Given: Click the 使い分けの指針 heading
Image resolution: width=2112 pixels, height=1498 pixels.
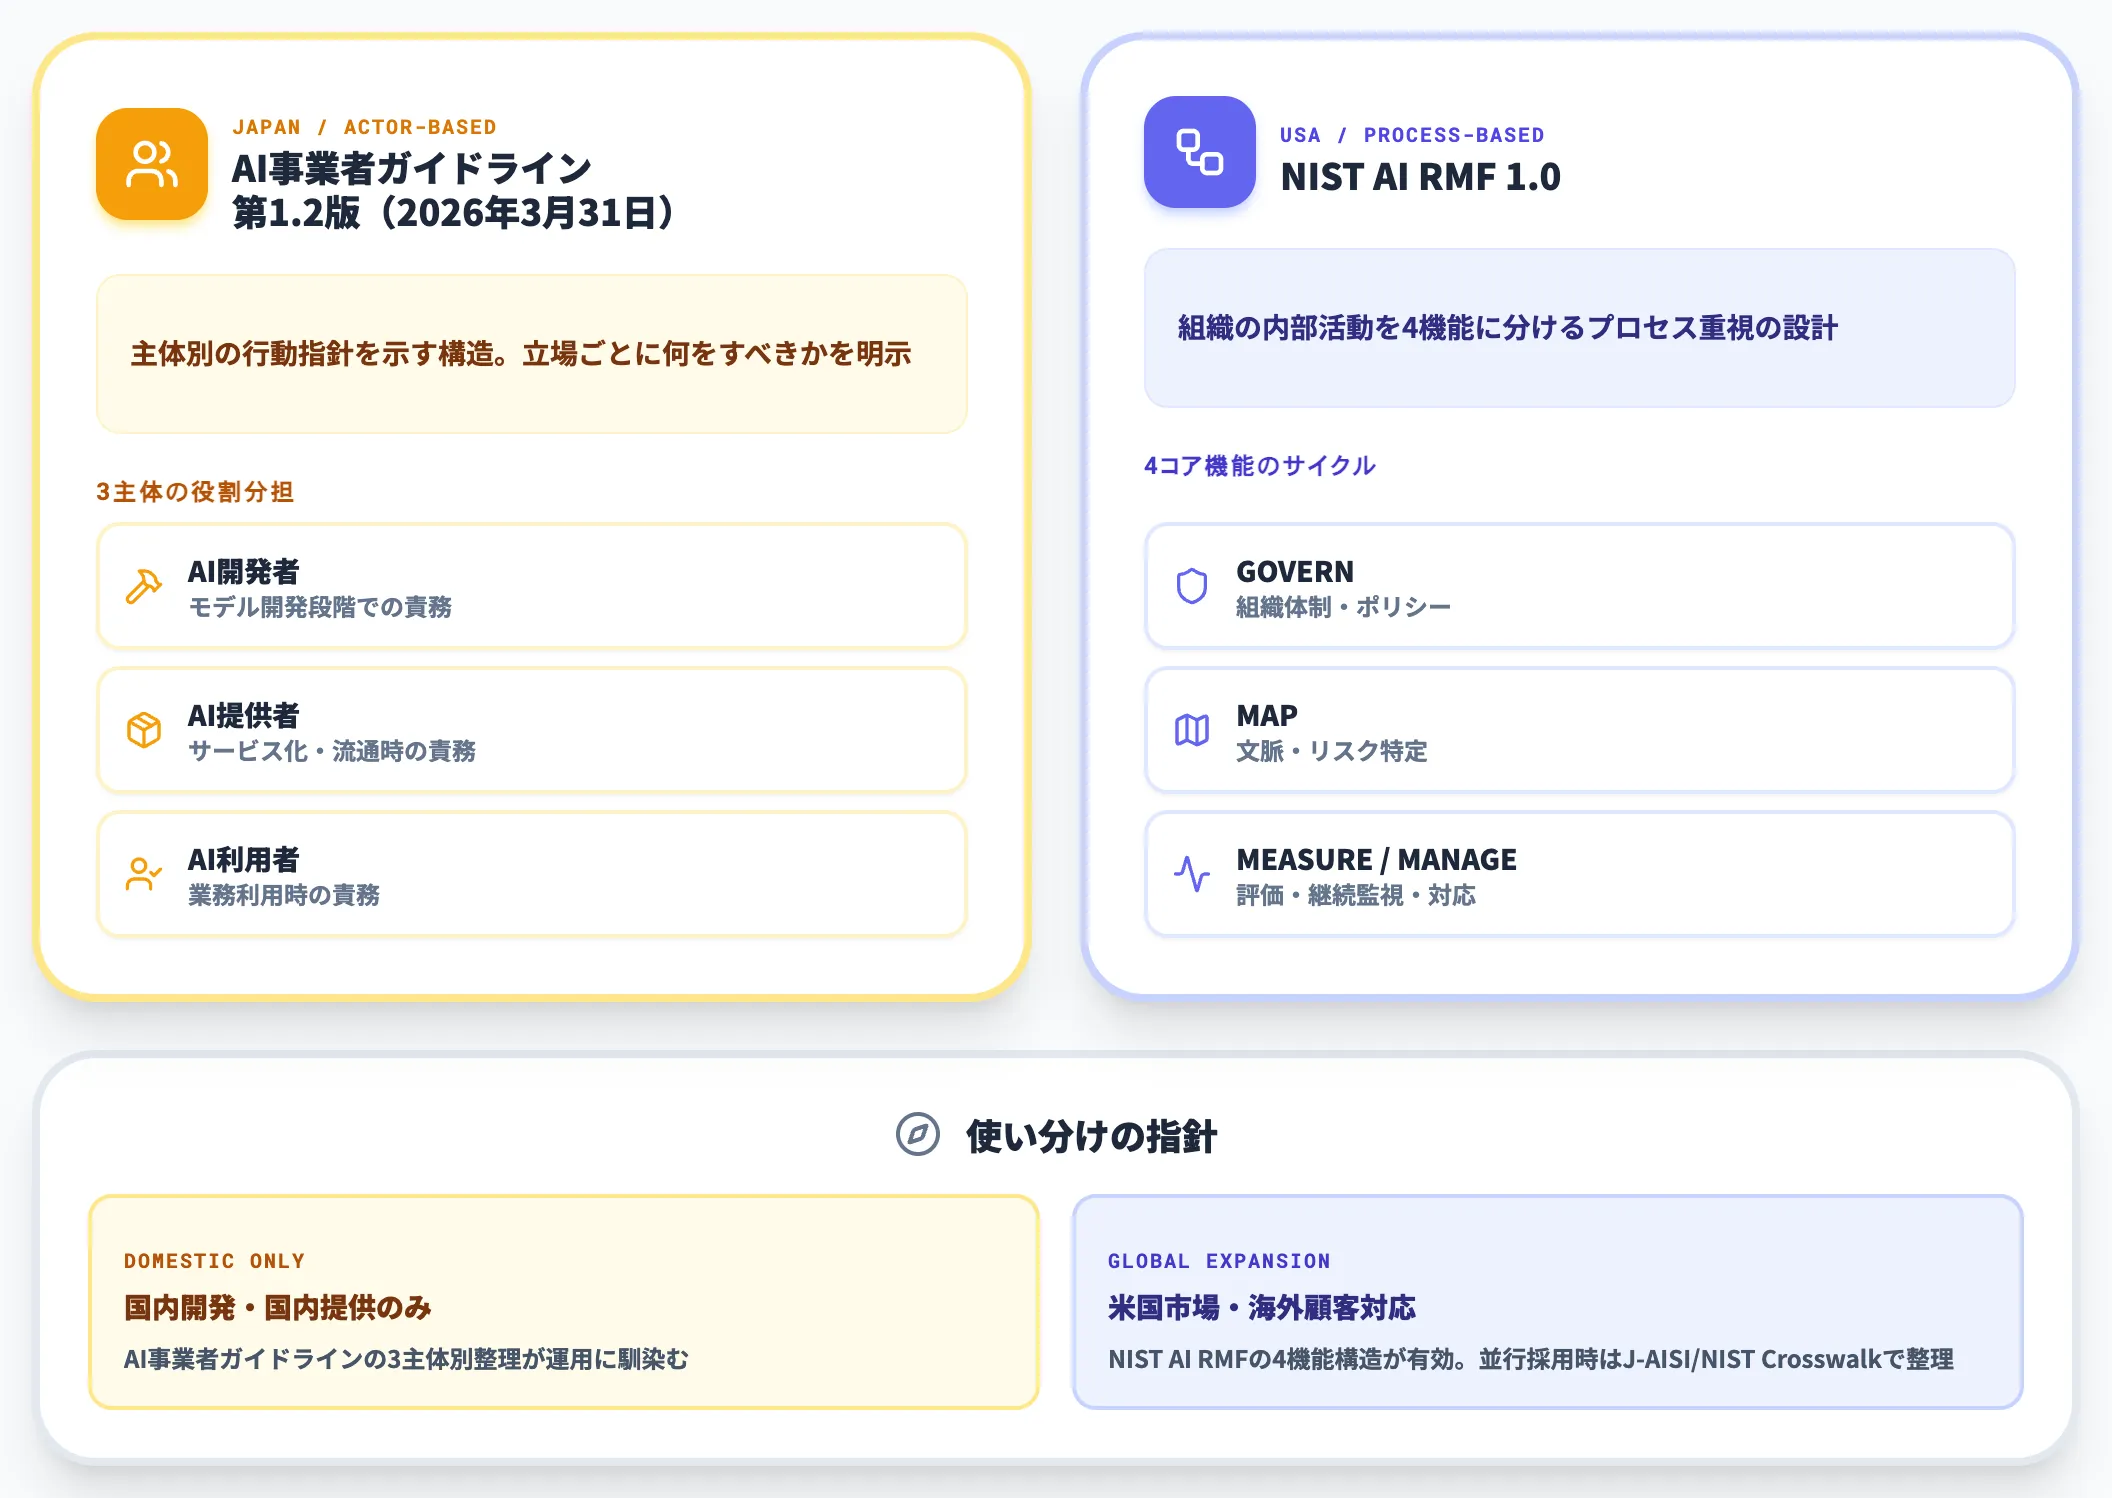Looking at the screenshot, I should coord(1091,1137).
